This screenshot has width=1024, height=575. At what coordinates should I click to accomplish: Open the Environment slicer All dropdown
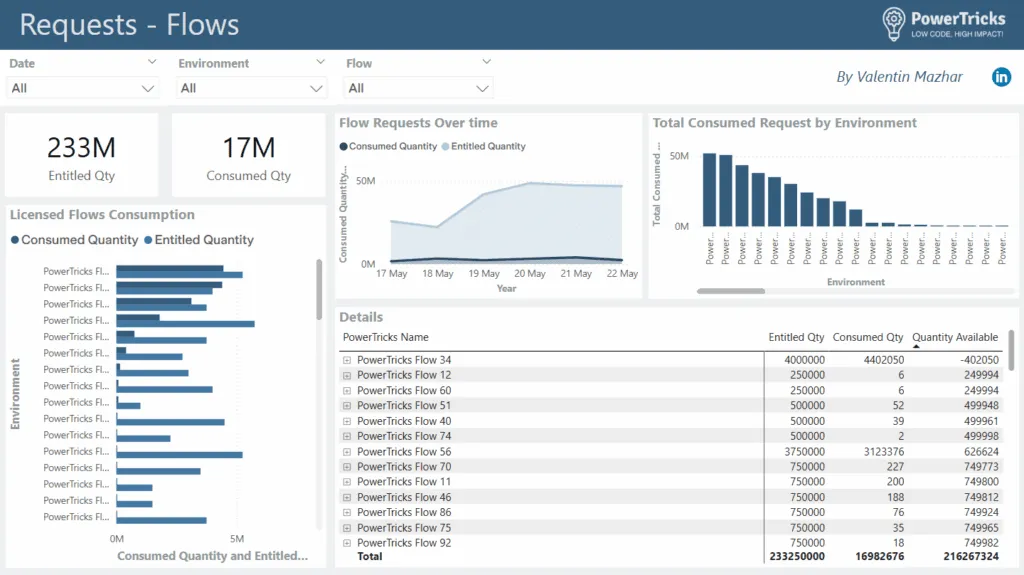pos(251,88)
